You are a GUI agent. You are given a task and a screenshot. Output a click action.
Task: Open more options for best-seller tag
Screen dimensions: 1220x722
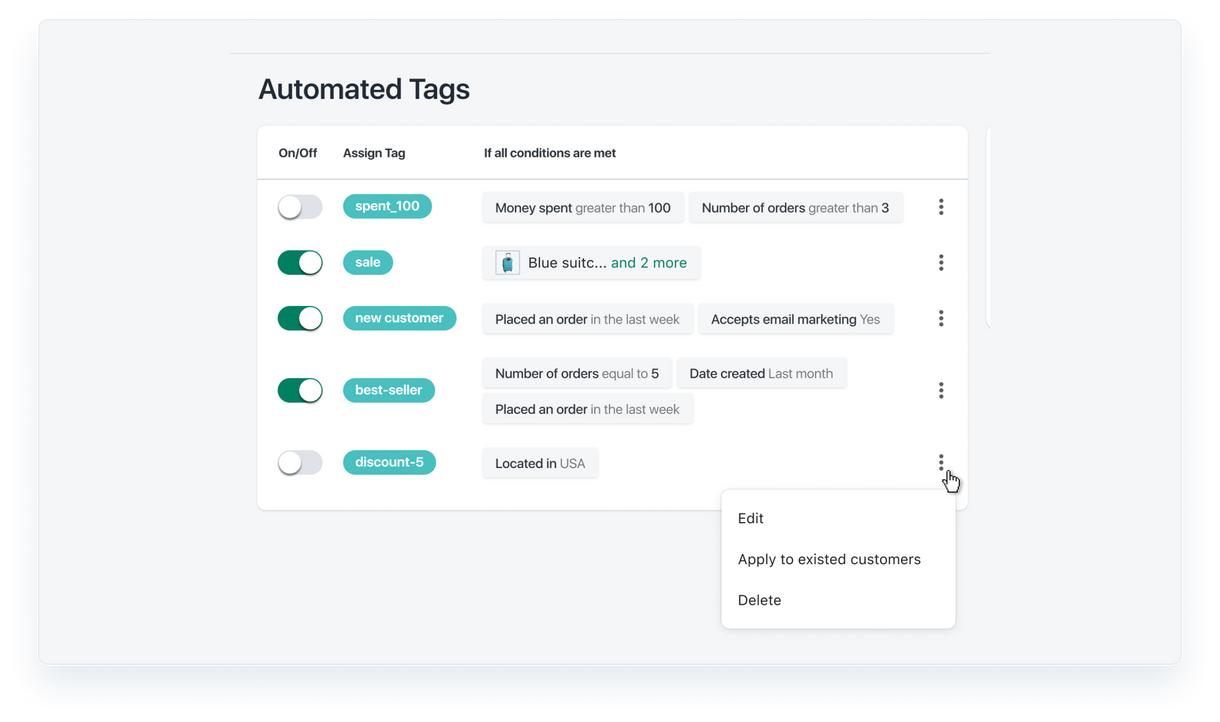[940, 390]
